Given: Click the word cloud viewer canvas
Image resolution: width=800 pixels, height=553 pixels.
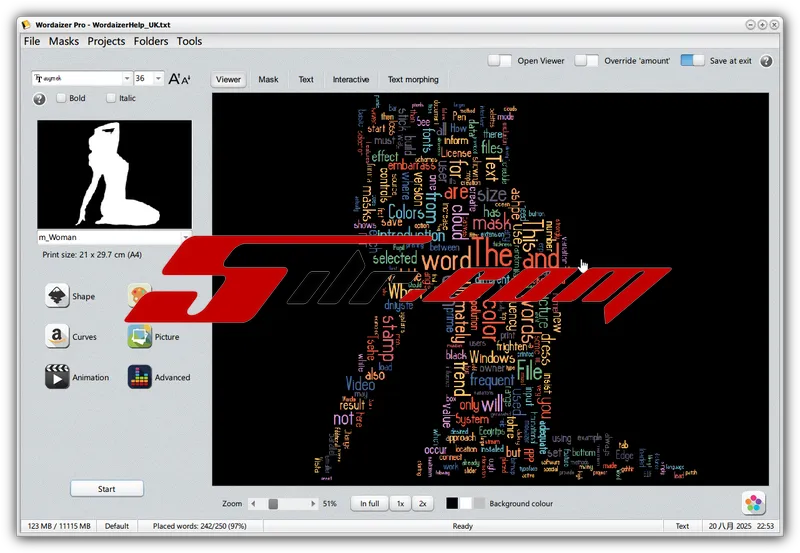Looking at the screenshot, I should (x=490, y=289).
